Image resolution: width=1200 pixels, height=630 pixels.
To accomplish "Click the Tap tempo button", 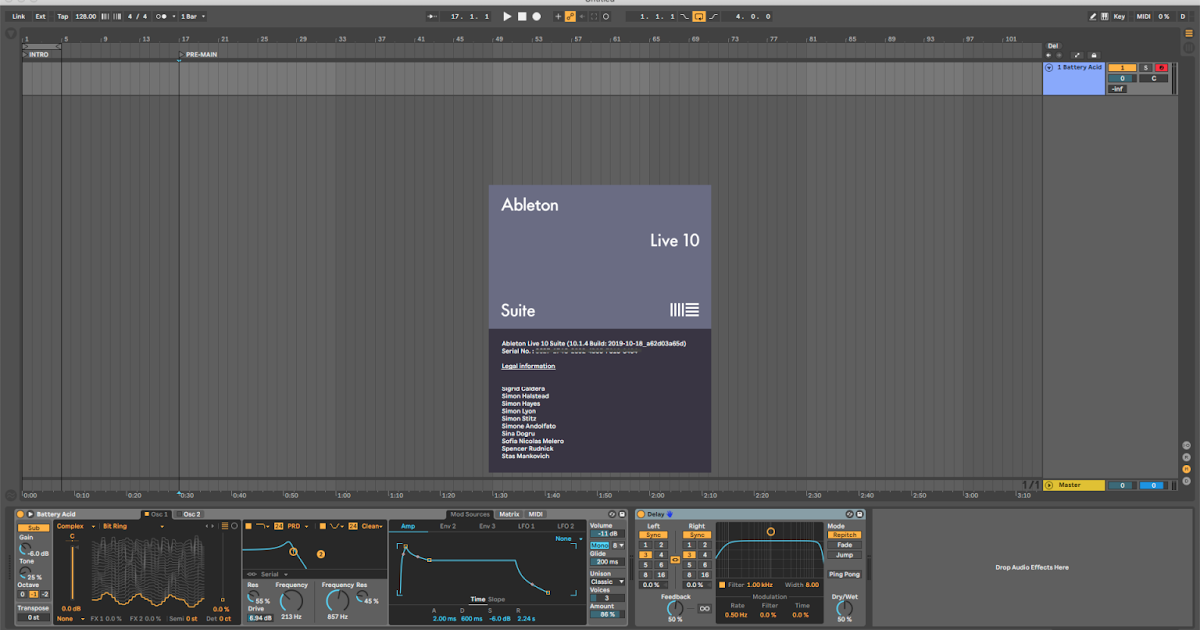I will click(63, 17).
